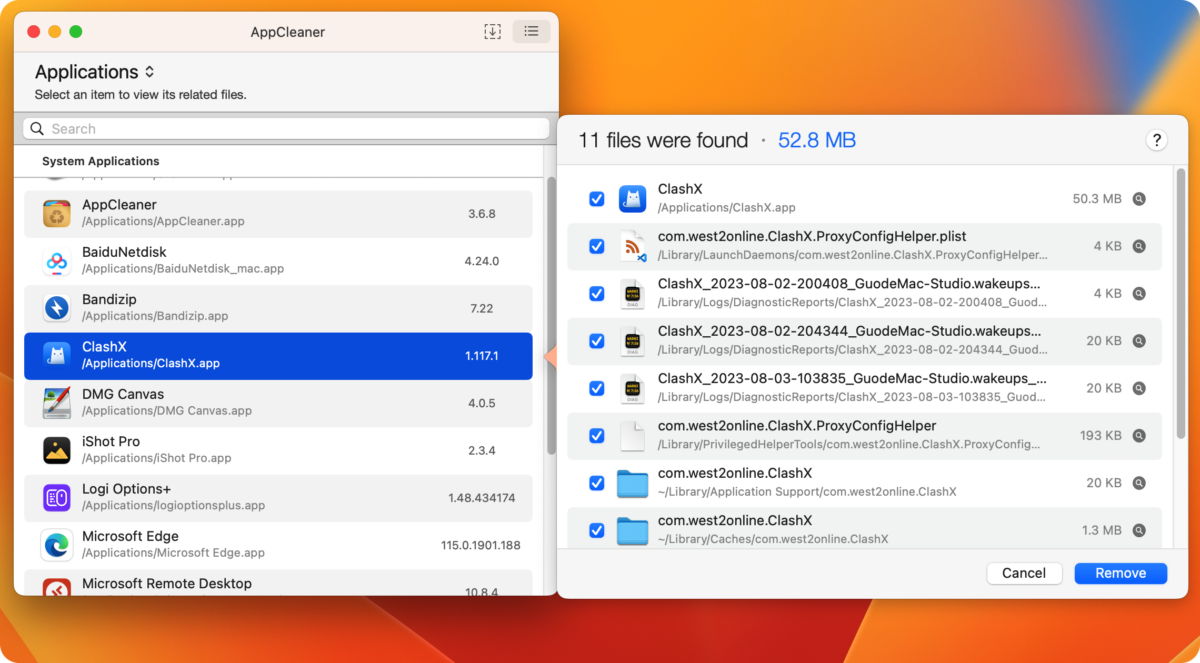Reveal Application Support ClashX folder in Finder

point(1138,483)
